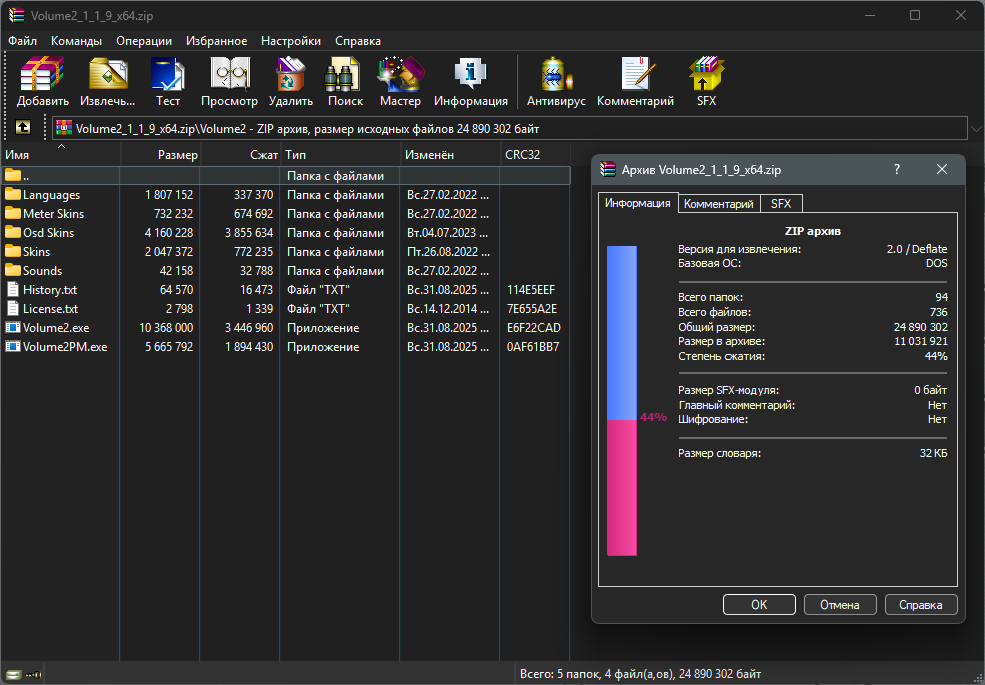Select the Volume2PM.exe file name
The height and width of the screenshot is (685, 985).
click(x=65, y=347)
